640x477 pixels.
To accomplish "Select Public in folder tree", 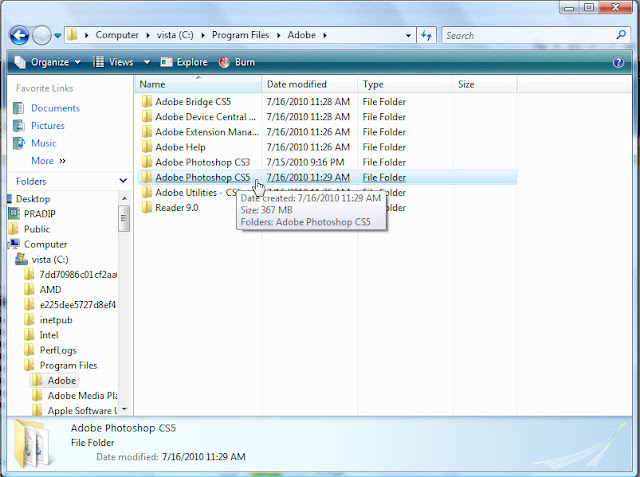I will pyautogui.click(x=37, y=229).
